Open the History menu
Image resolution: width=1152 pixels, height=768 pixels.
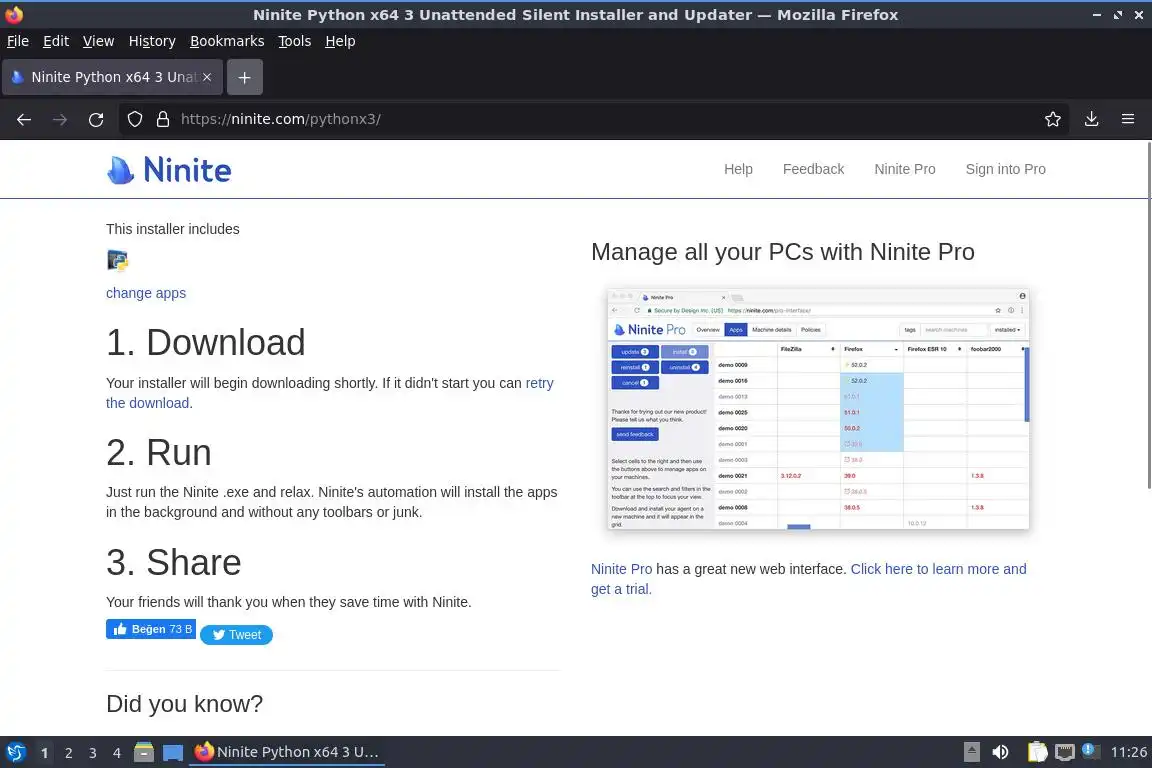point(152,41)
